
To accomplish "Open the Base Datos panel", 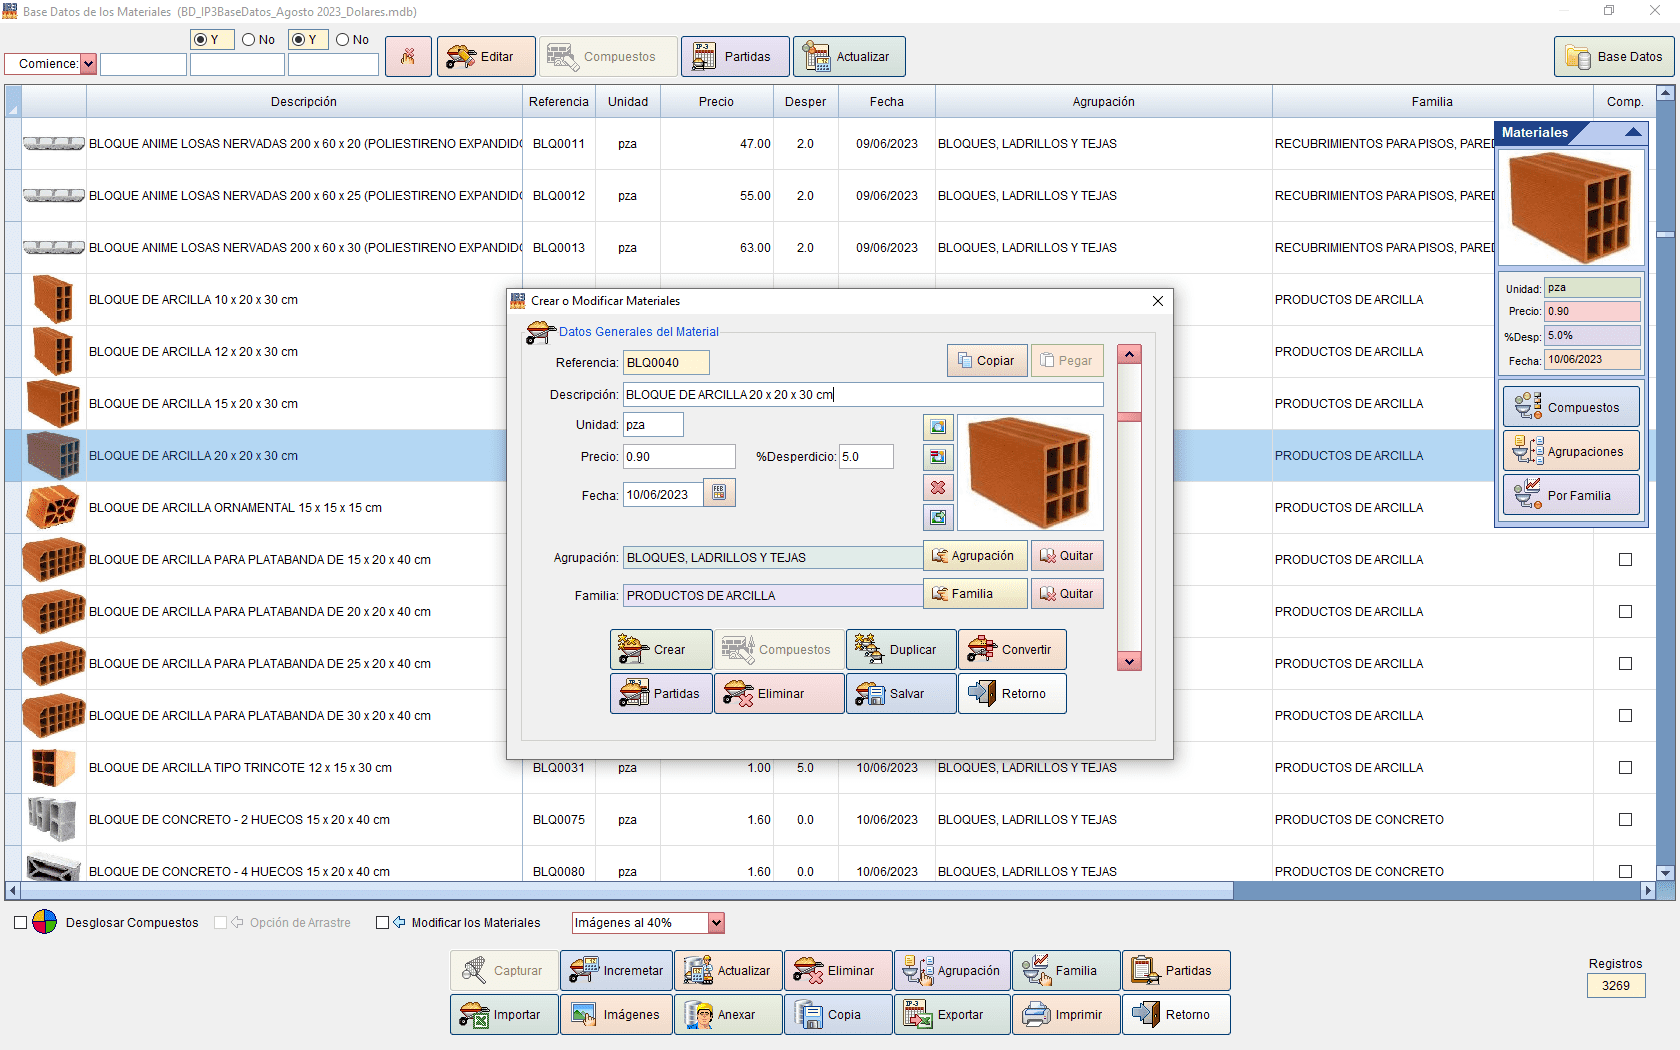I will point(1614,56).
